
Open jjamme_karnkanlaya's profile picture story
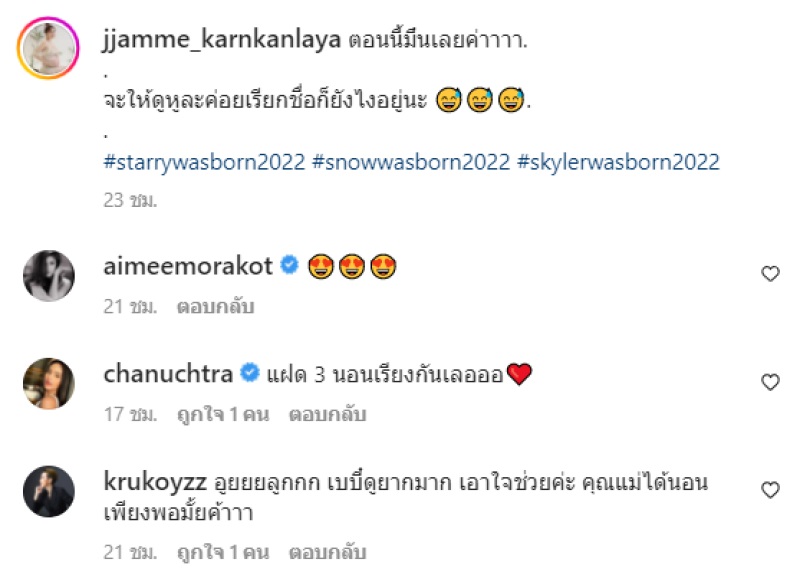pos(48,48)
